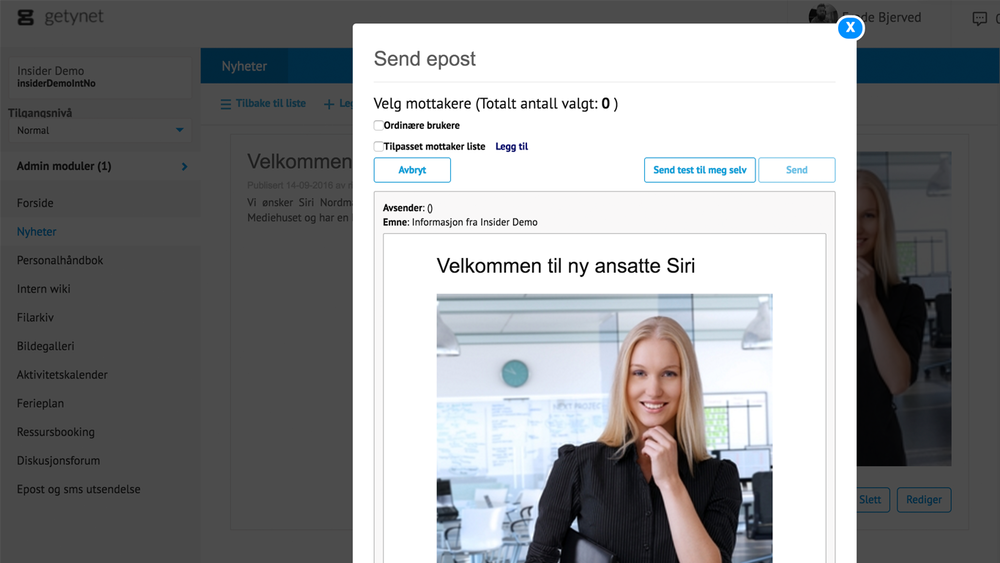Viewport: 1000px width, 563px height.
Task: Select Aktivitetskalender menu item
Action: click(x=62, y=375)
